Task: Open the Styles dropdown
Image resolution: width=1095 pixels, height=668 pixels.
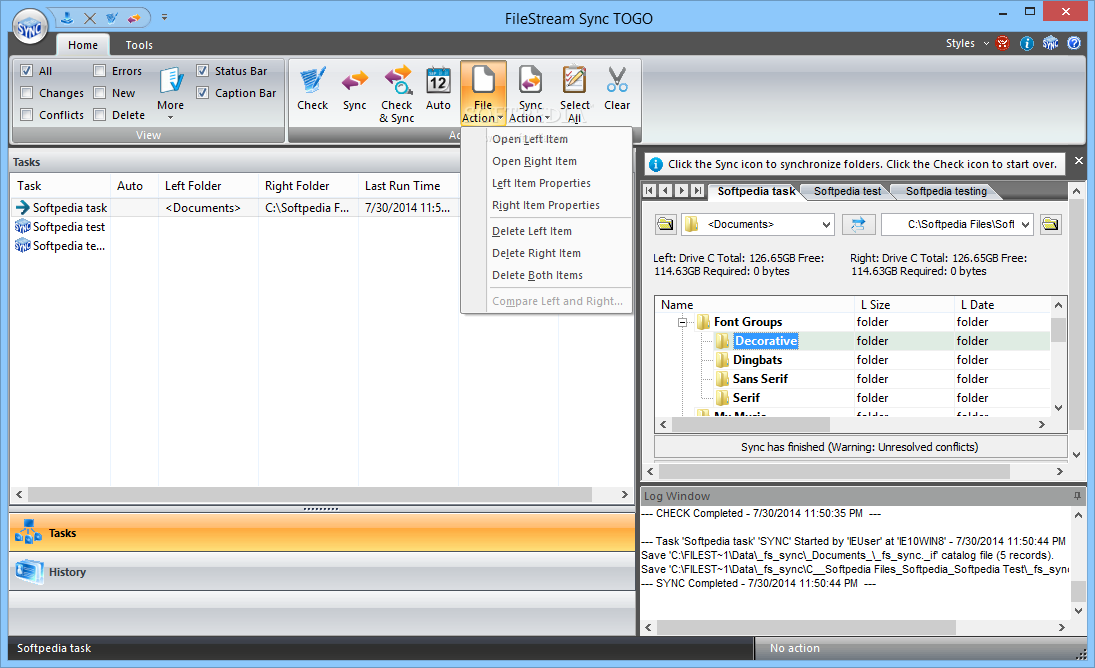Action: (967, 43)
